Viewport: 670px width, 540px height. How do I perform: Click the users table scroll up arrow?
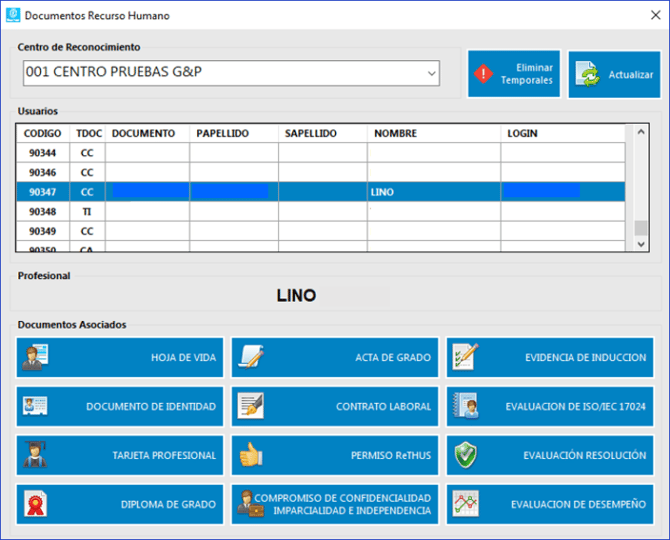(x=641, y=132)
